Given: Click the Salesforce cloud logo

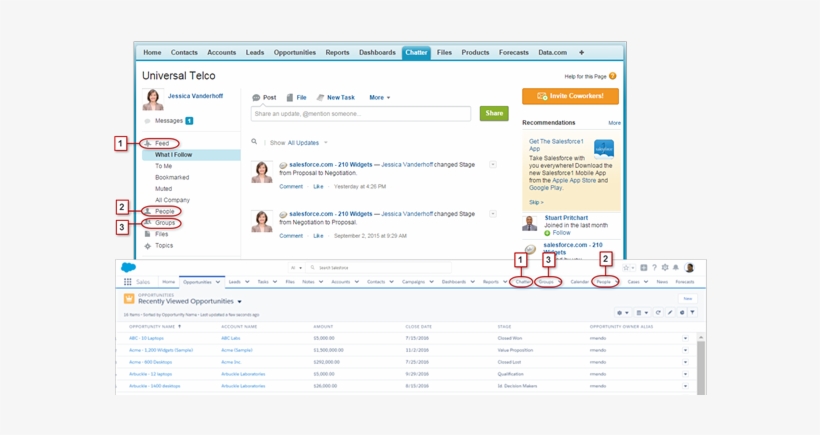Looking at the screenshot, I should 128,268.
